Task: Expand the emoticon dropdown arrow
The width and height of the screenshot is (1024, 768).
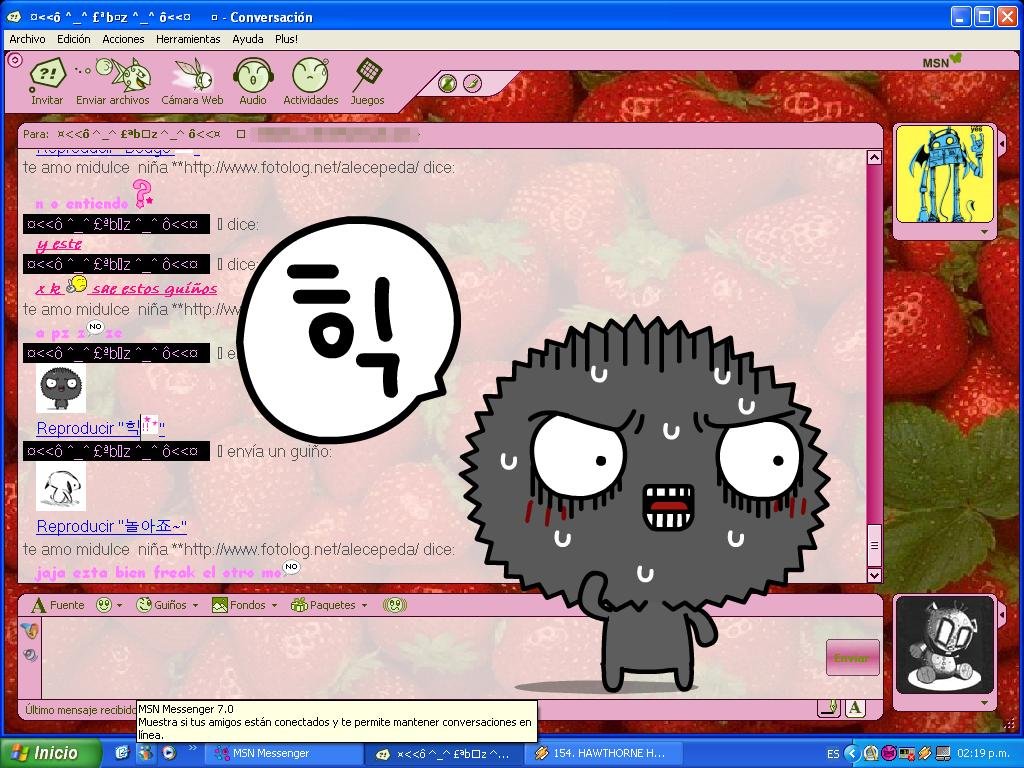Action: [120, 605]
